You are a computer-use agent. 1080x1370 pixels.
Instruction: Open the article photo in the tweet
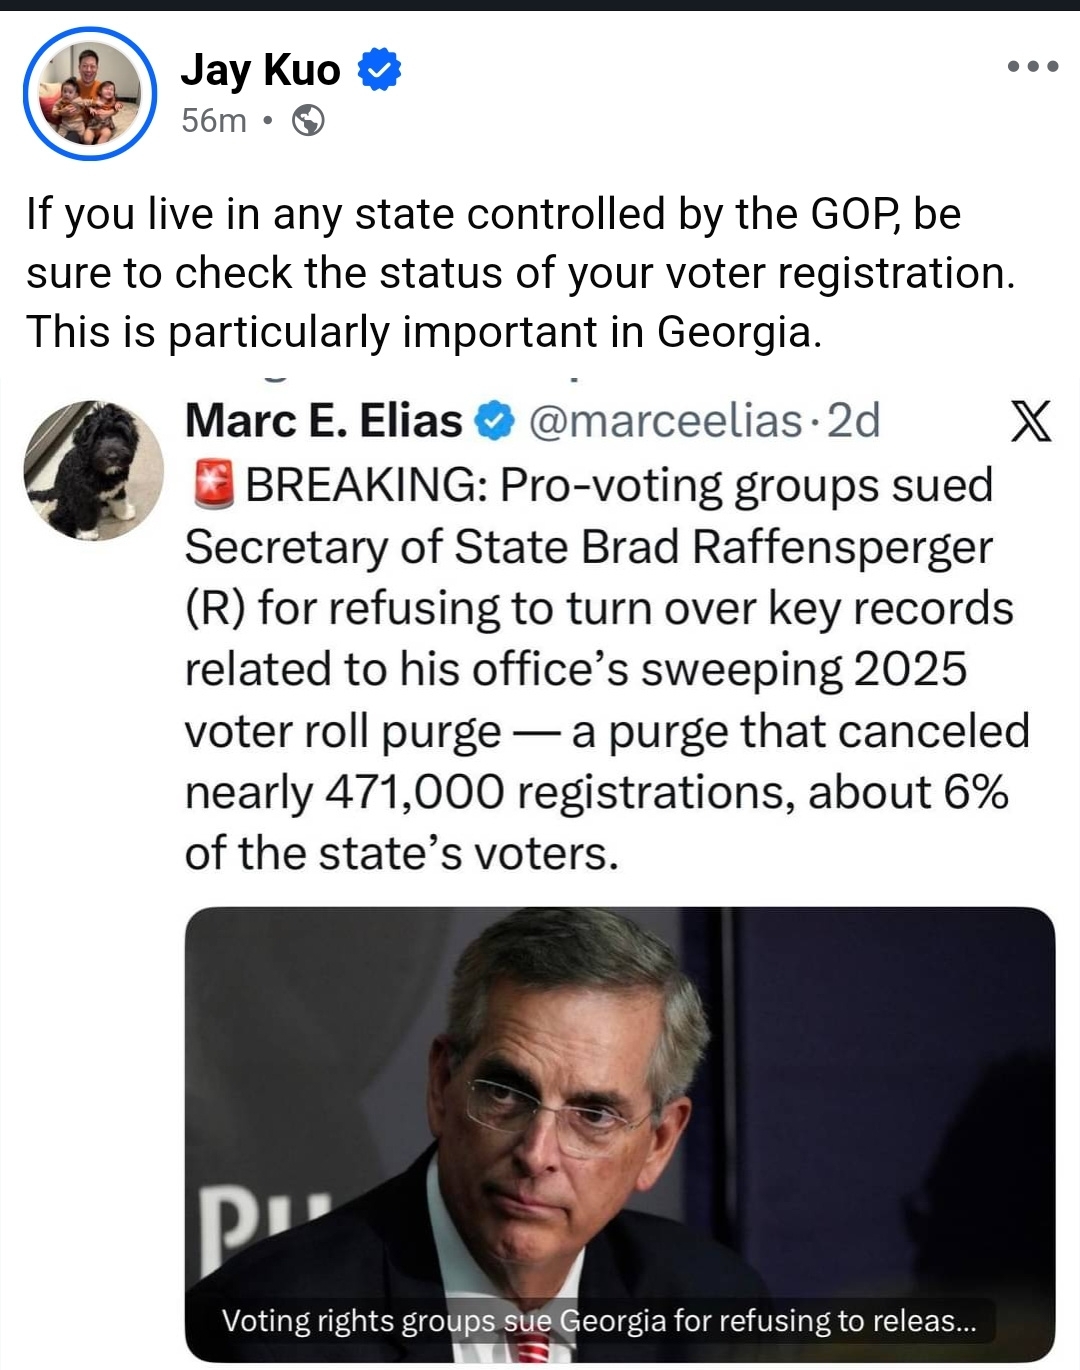point(620,1100)
